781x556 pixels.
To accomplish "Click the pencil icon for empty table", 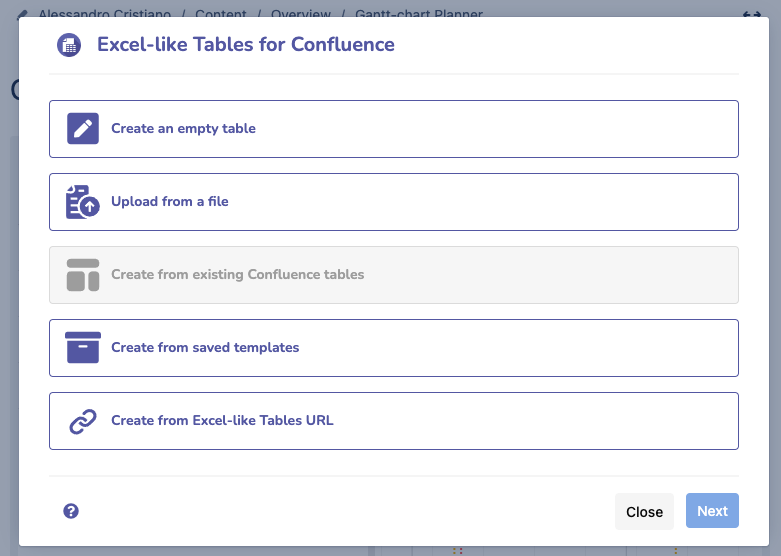I will (x=83, y=129).
